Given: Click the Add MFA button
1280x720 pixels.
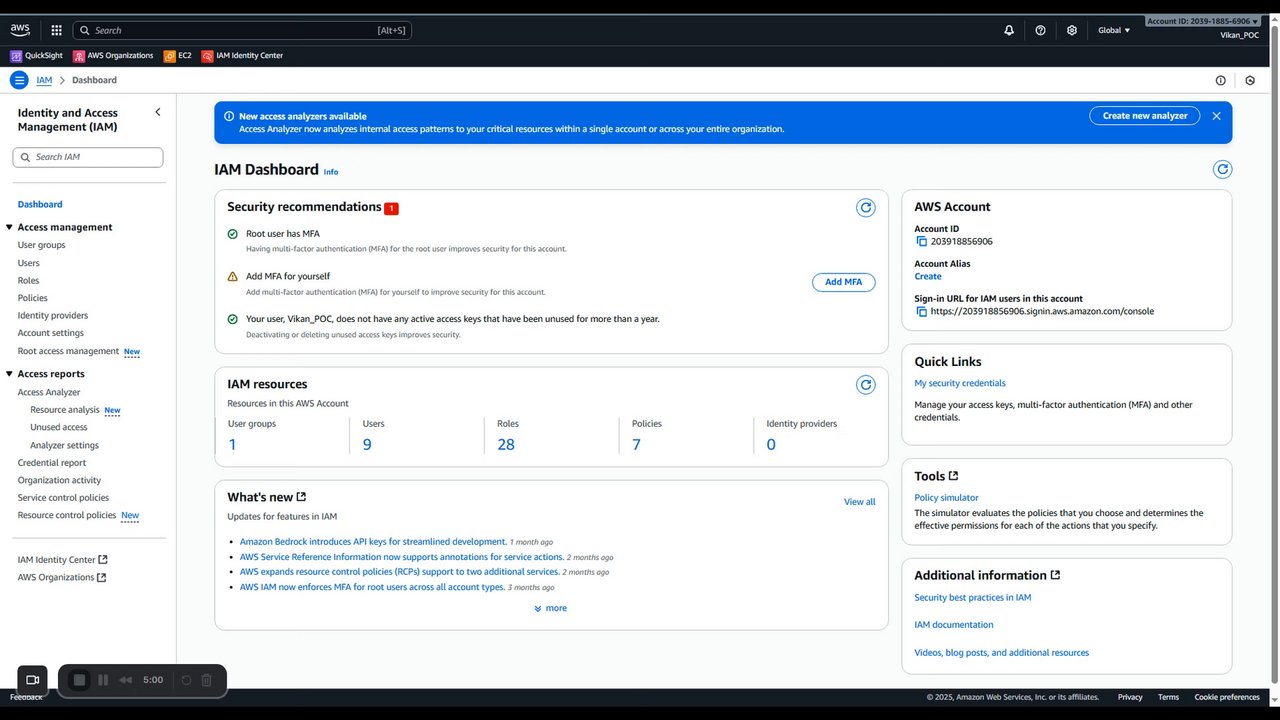Looking at the screenshot, I should (844, 282).
